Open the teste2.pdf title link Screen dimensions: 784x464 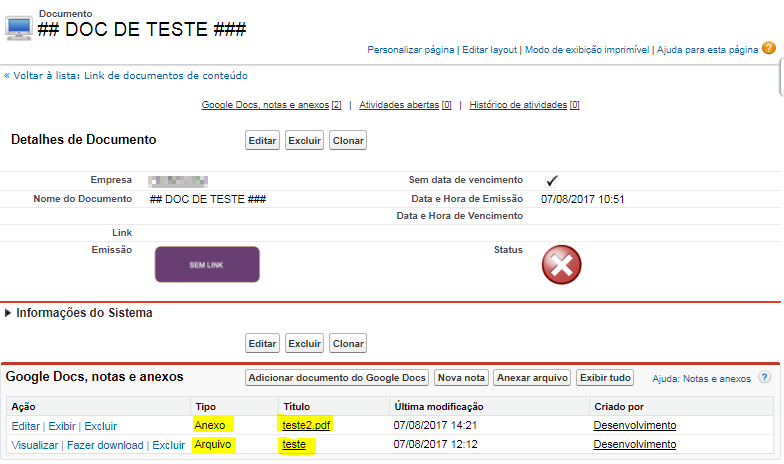coord(306,425)
